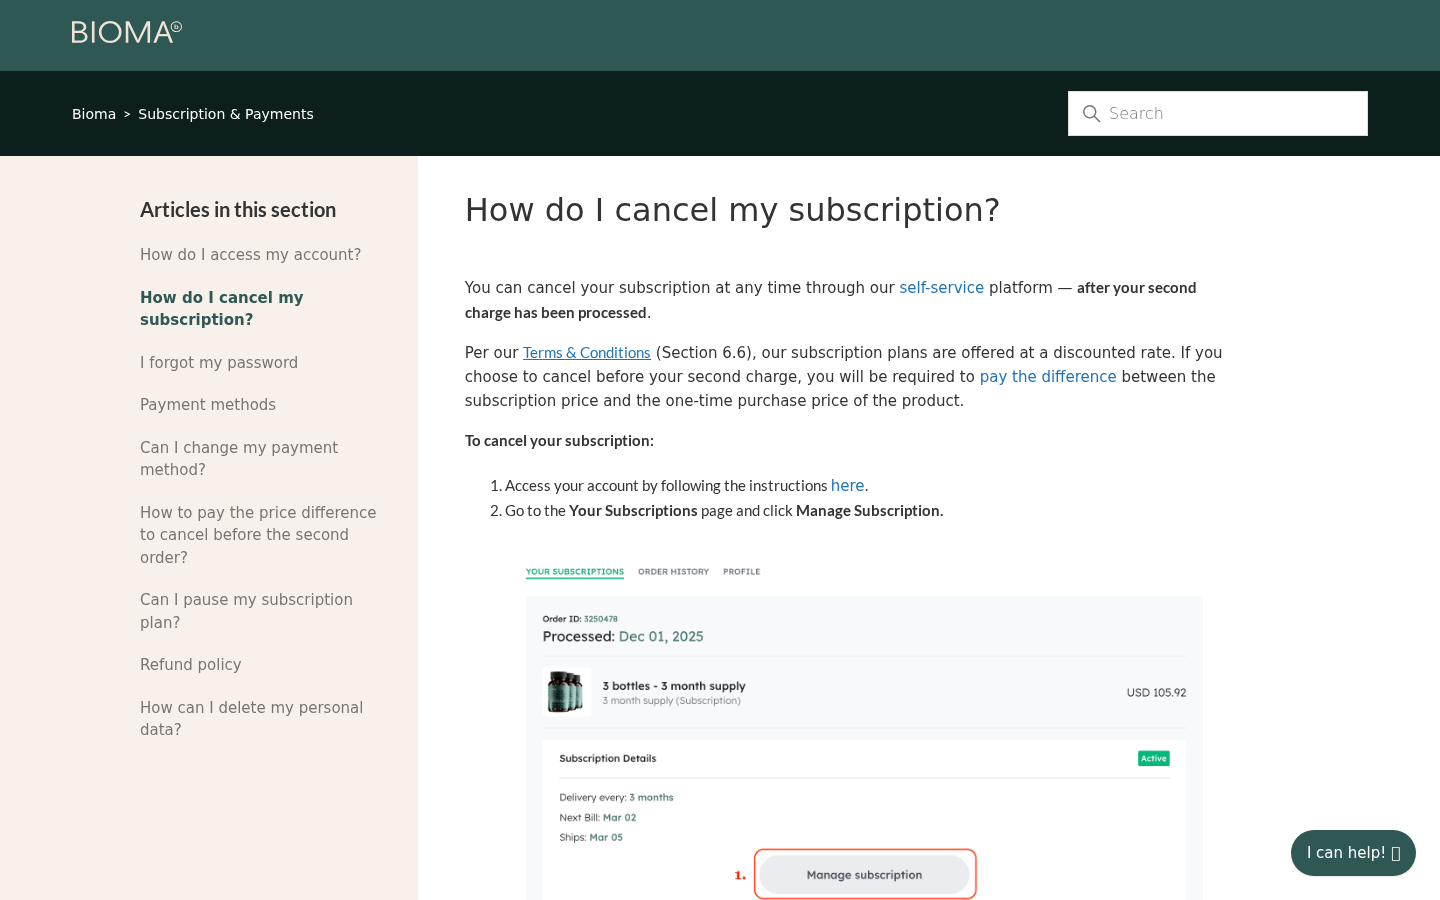The image size is (1440, 900).
Task: Open the Terms & Conditions link
Action: pos(587,353)
